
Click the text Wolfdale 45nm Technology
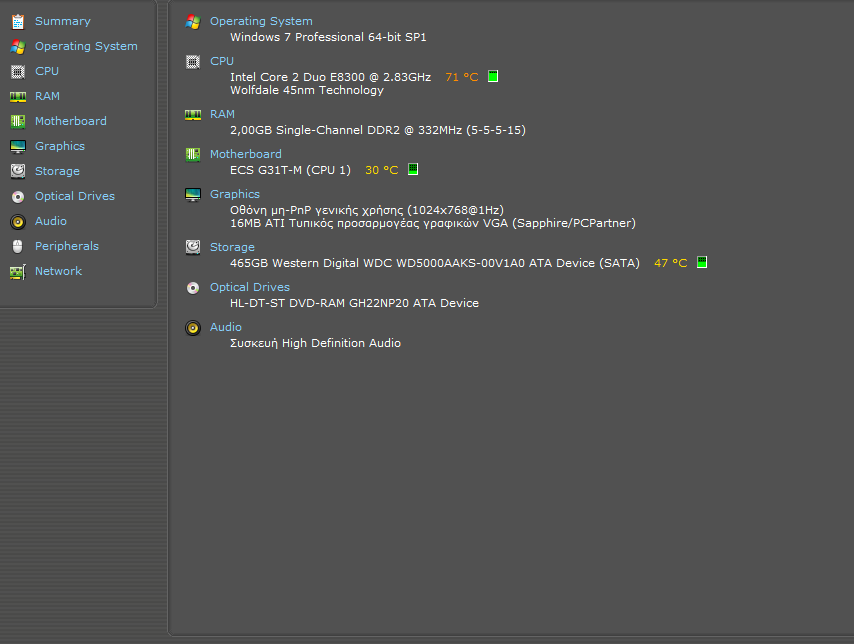[307, 90]
